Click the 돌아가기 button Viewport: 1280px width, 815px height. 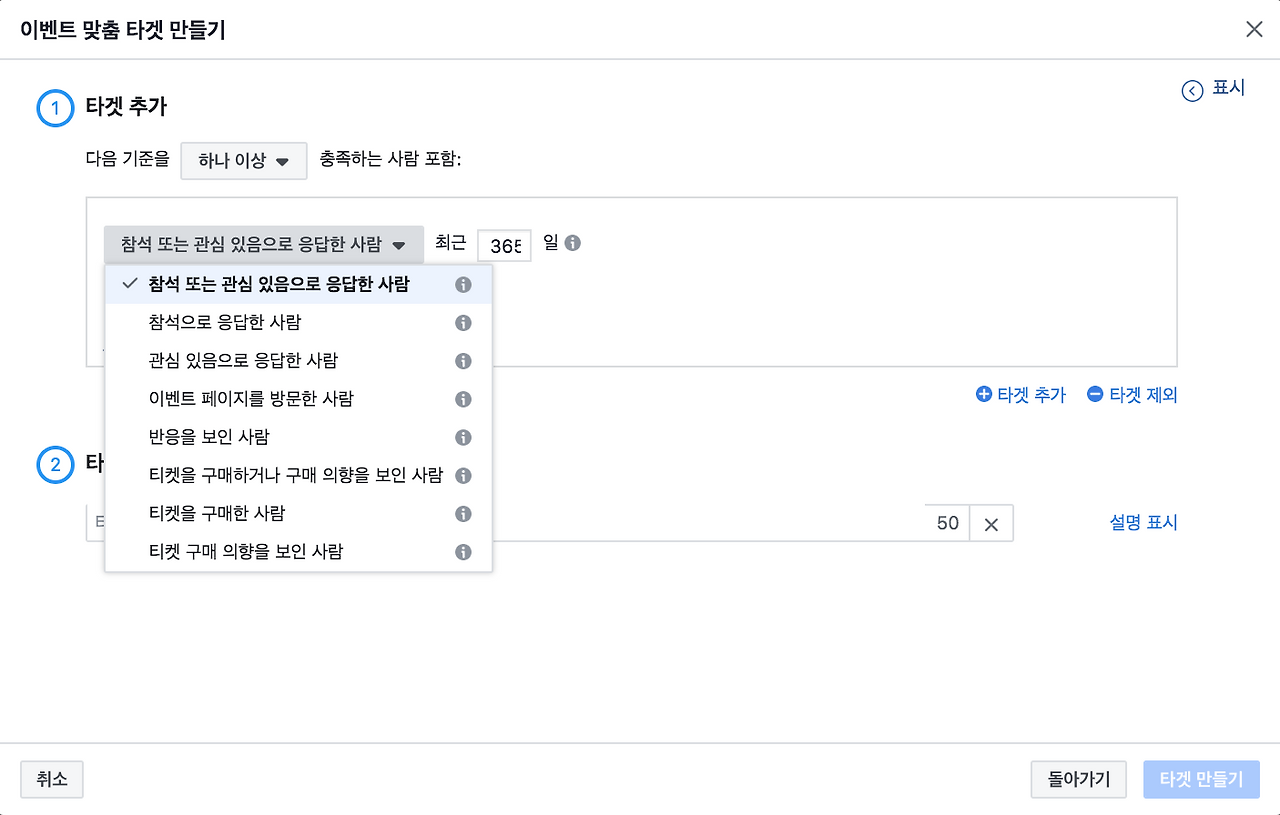[1078, 779]
